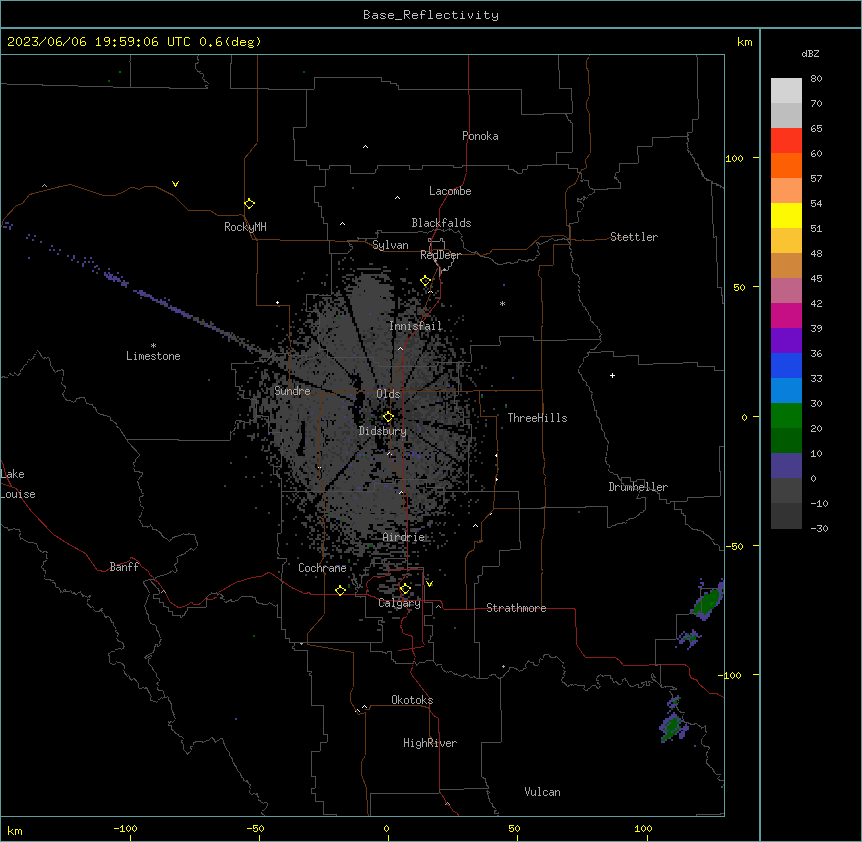Click the white asterisk above Limestone label
Screen dimensions: 862x842
pos(153,346)
